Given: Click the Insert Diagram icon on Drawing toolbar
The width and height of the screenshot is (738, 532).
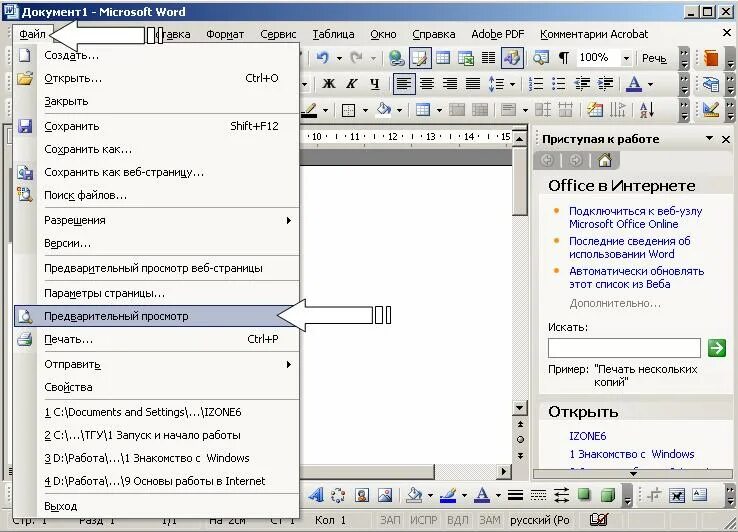Looking at the screenshot, I should coord(338,495).
